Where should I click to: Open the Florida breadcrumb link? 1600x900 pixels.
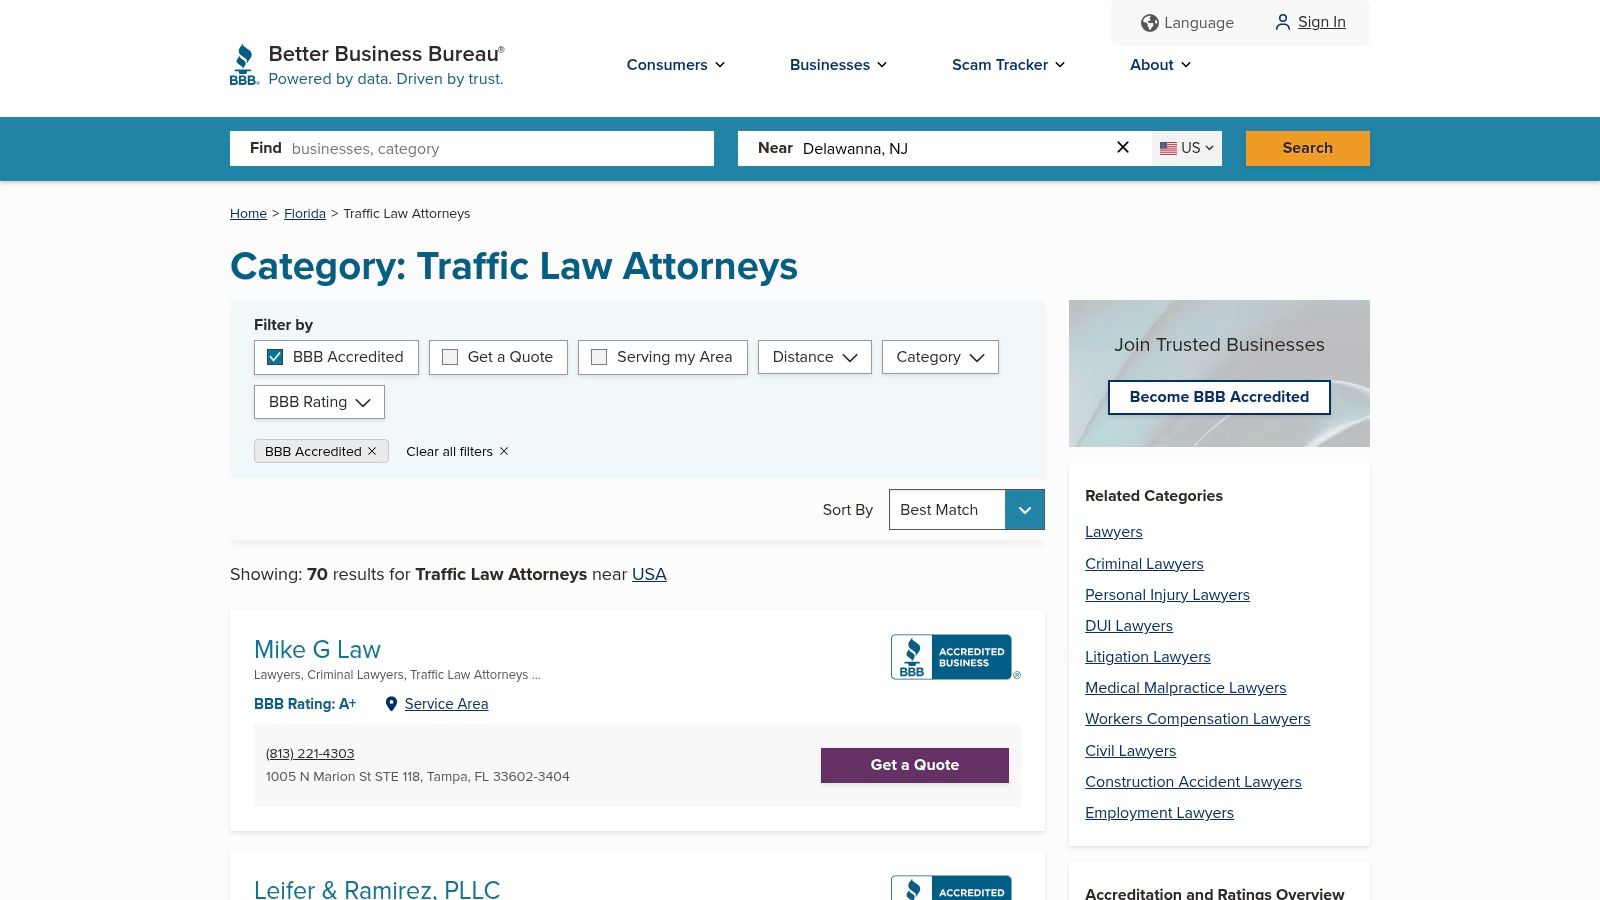pos(305,213)
